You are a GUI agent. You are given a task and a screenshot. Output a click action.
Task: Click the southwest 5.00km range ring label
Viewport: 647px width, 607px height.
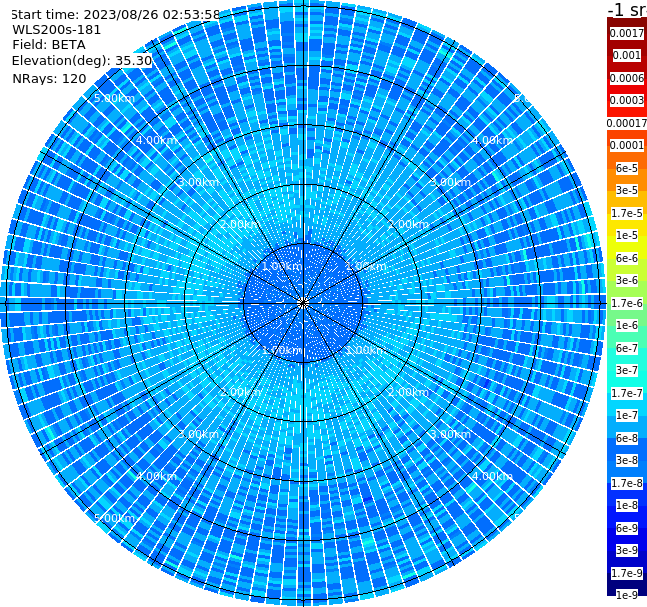coord(114,518)
